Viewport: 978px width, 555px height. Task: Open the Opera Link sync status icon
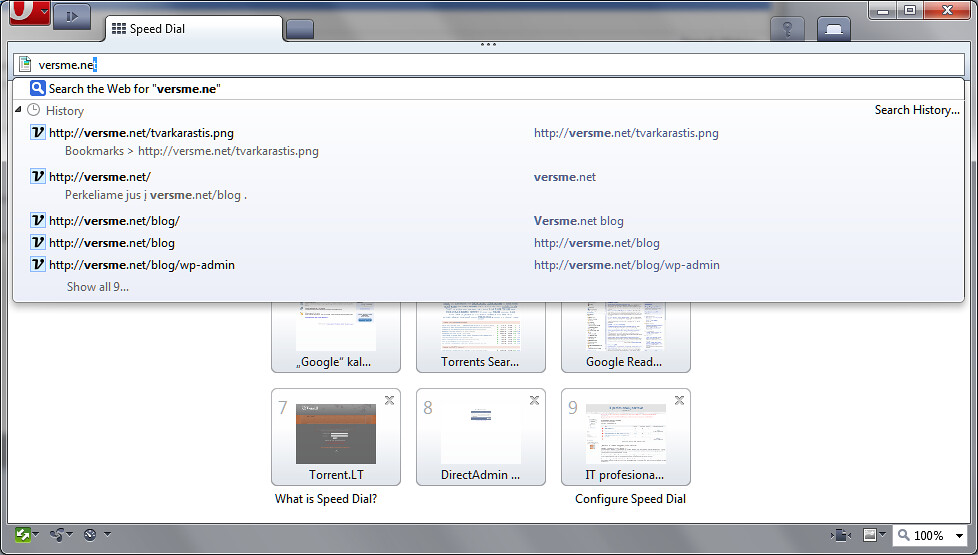pos(22,535)
